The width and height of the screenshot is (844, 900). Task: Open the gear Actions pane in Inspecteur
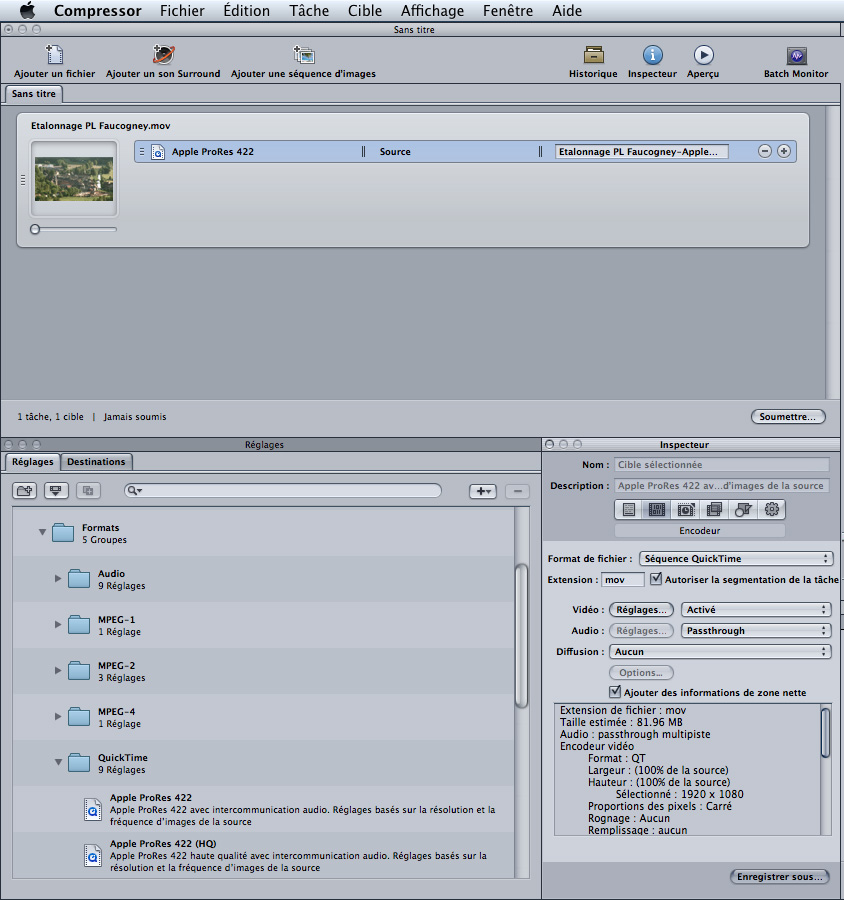click(x=772, y=510)
